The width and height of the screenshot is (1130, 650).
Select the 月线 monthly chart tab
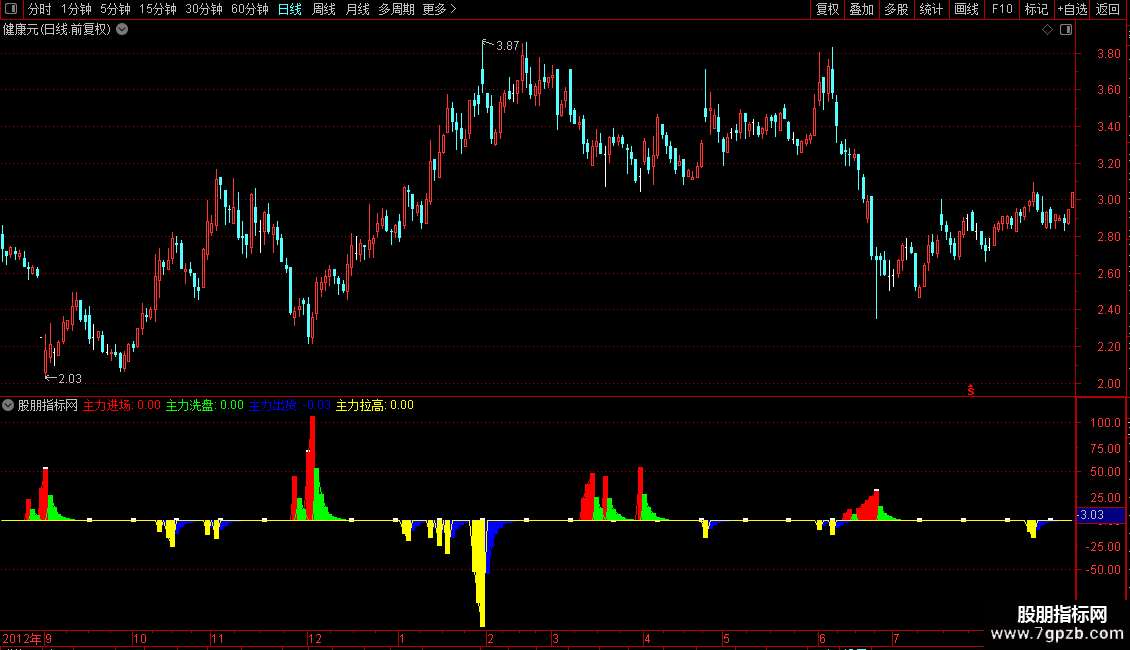pos(357,9)
